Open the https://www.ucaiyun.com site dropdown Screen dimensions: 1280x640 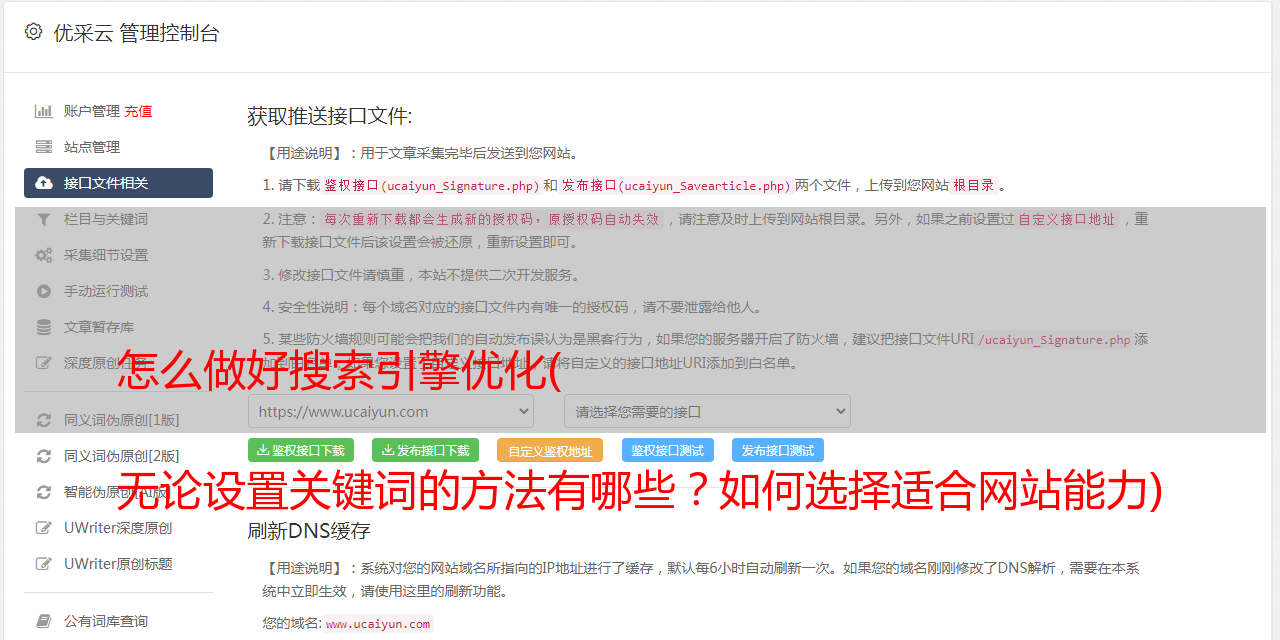[391, 411]
